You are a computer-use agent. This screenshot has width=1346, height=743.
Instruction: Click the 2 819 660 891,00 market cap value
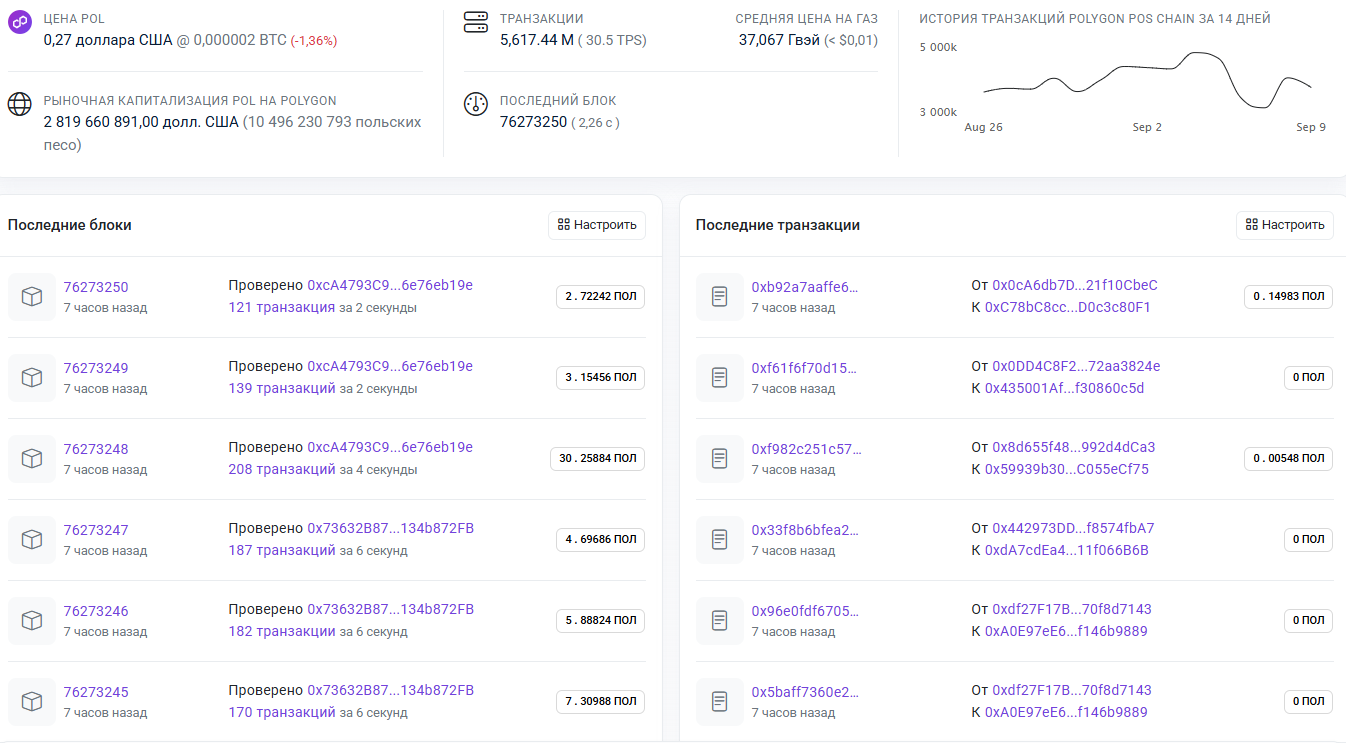pos(141,122)
